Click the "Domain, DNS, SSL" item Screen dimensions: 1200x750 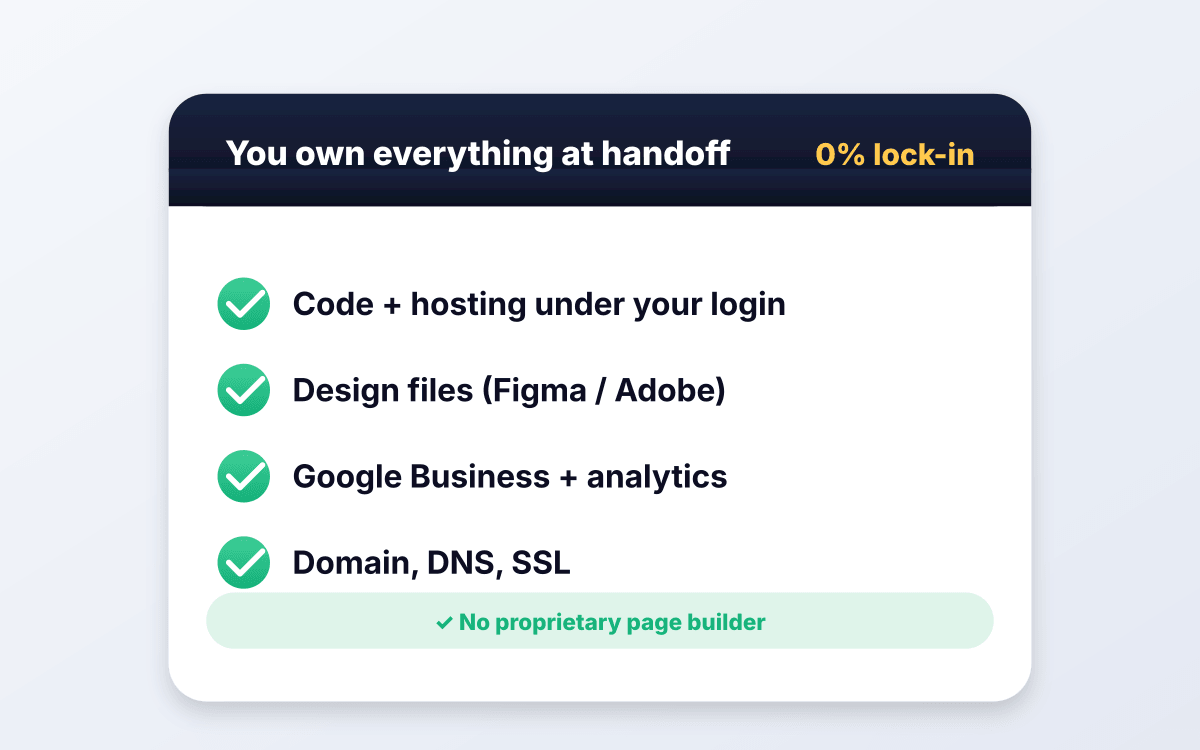point(432,562)
